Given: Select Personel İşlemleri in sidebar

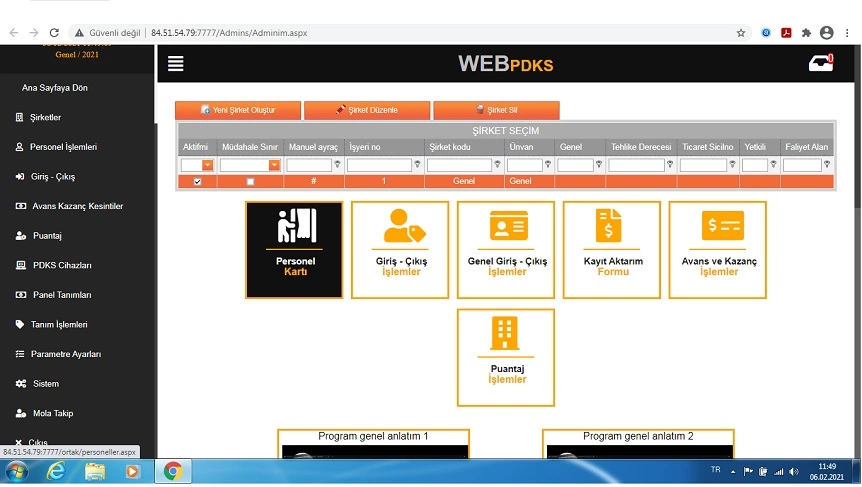Looking at the screenshot, I should [63, 147].
